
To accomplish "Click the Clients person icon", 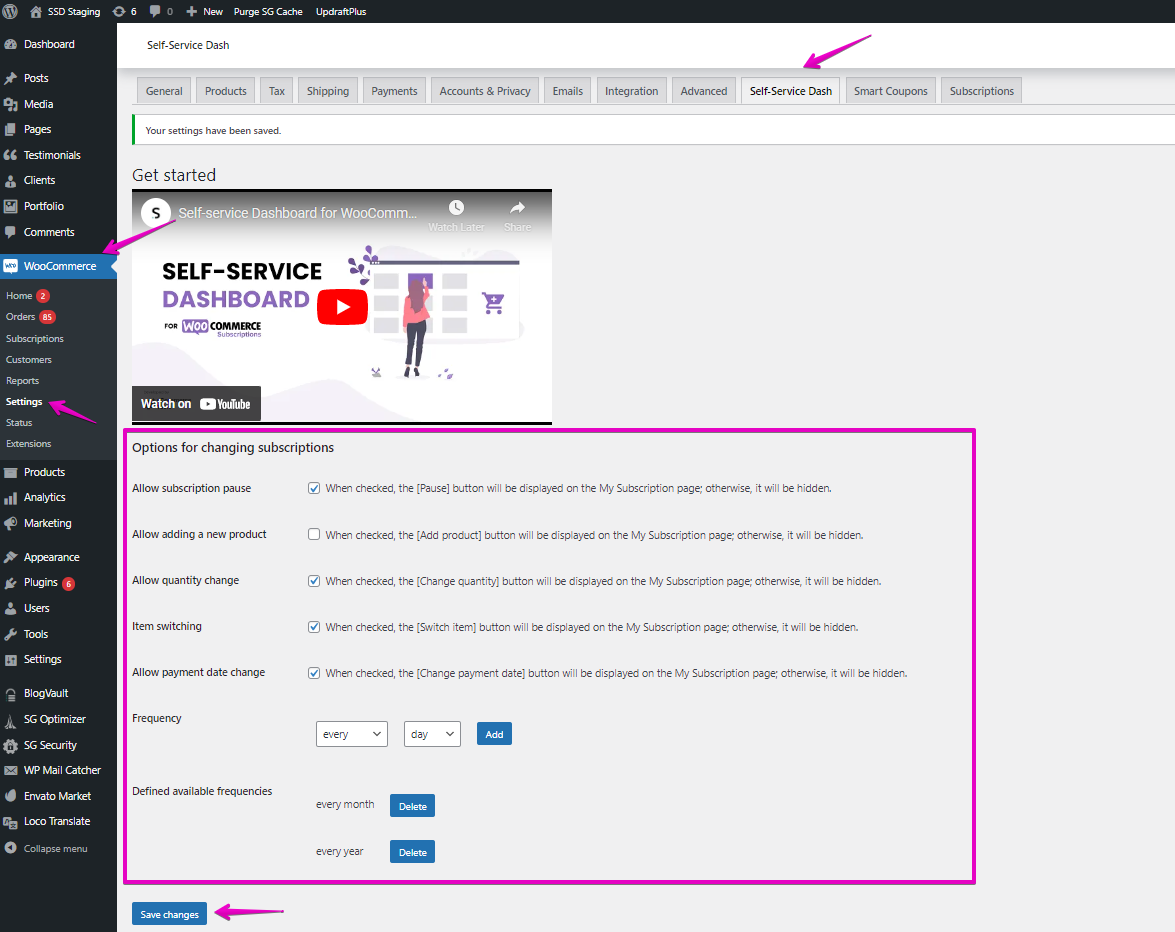I will (x=10, y=181).
